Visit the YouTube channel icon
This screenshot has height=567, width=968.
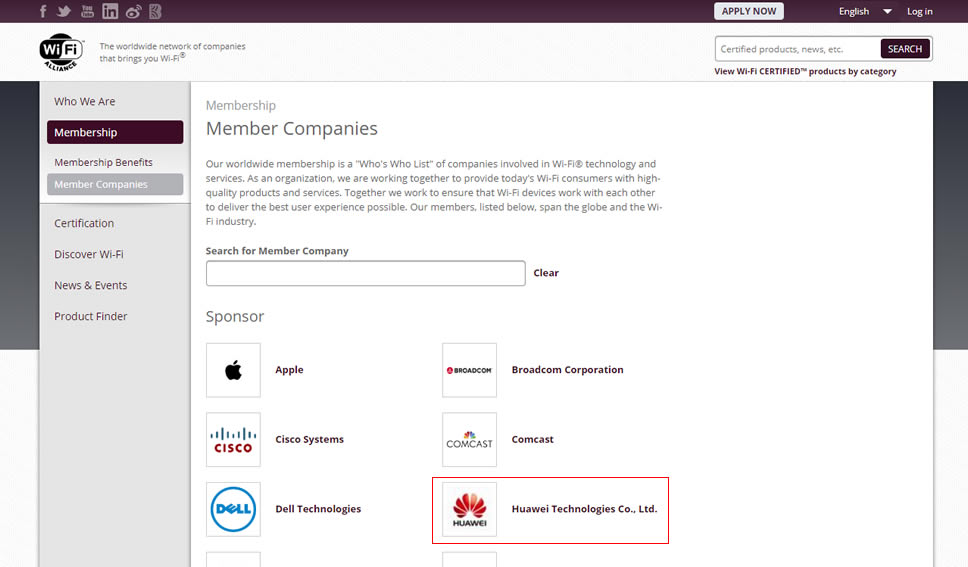coord(87,11)
